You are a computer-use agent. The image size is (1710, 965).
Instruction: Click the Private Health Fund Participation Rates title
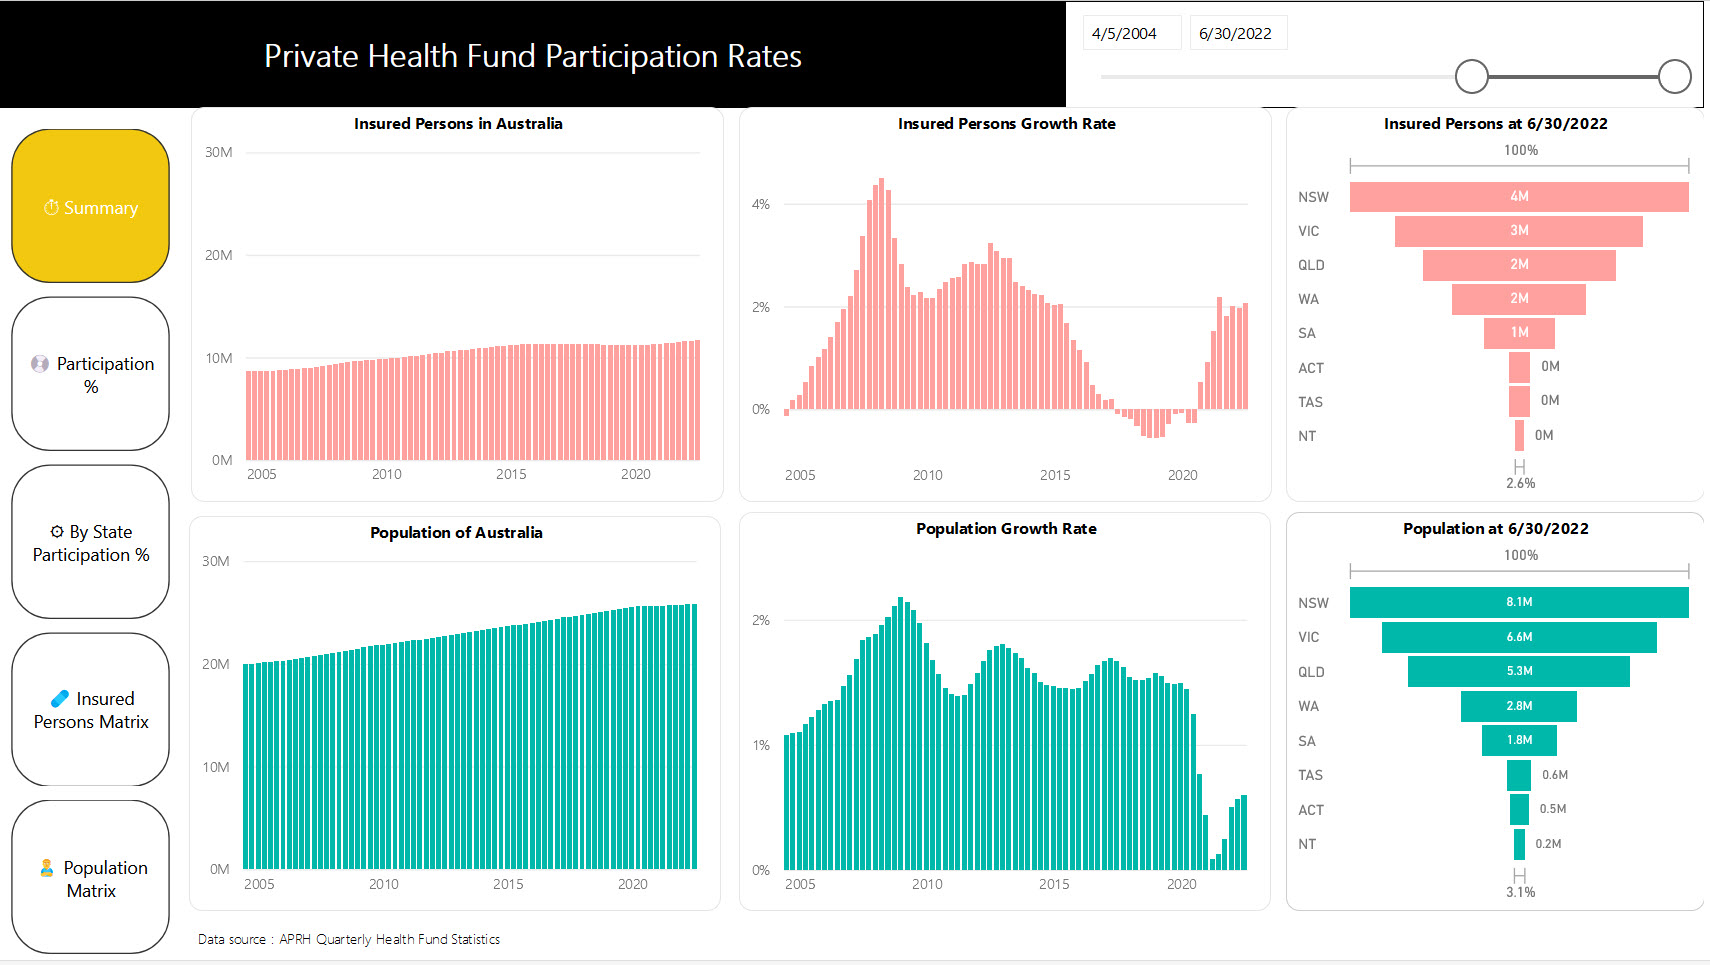531,57
